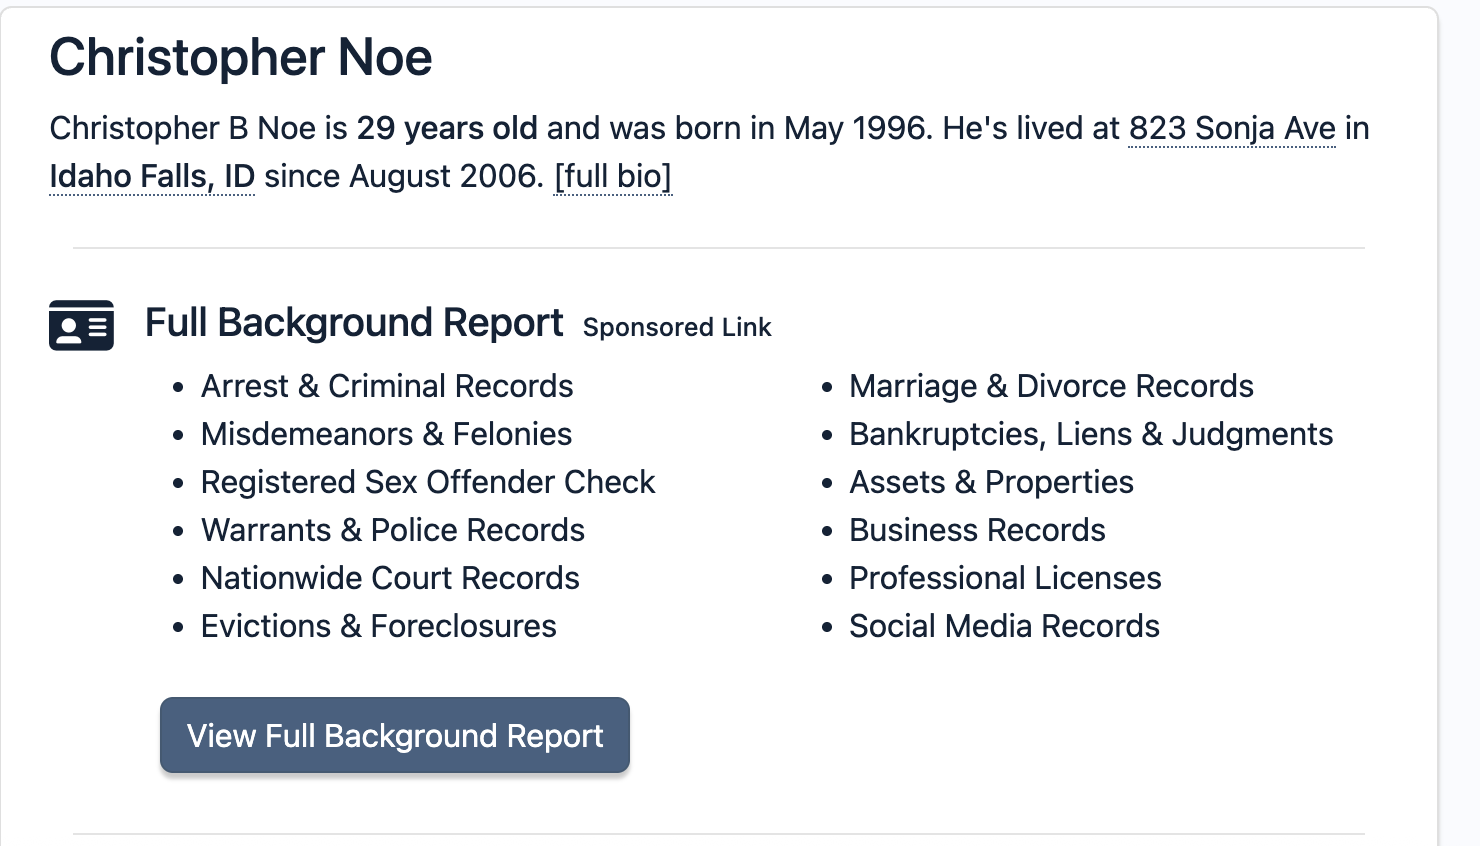Select Misdemeanors & Felonies item
Screen dimensions: 1480x846
pos(386,435)
